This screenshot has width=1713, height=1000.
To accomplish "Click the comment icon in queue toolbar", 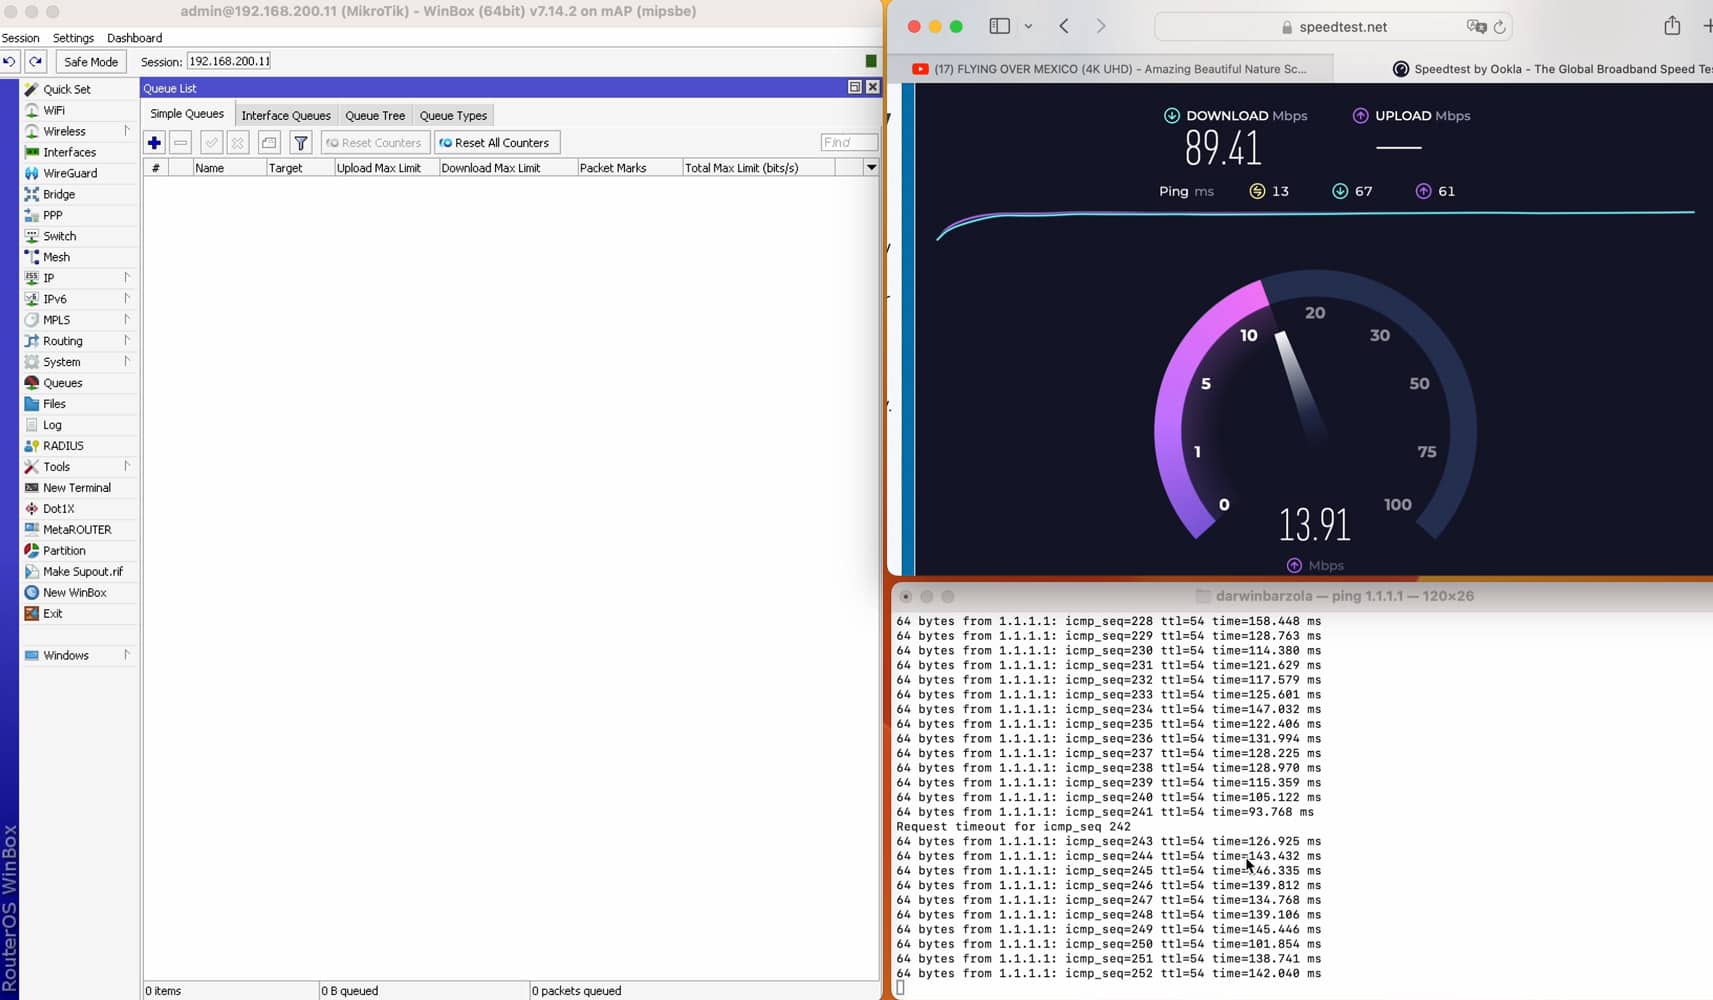I will [269, 143].
